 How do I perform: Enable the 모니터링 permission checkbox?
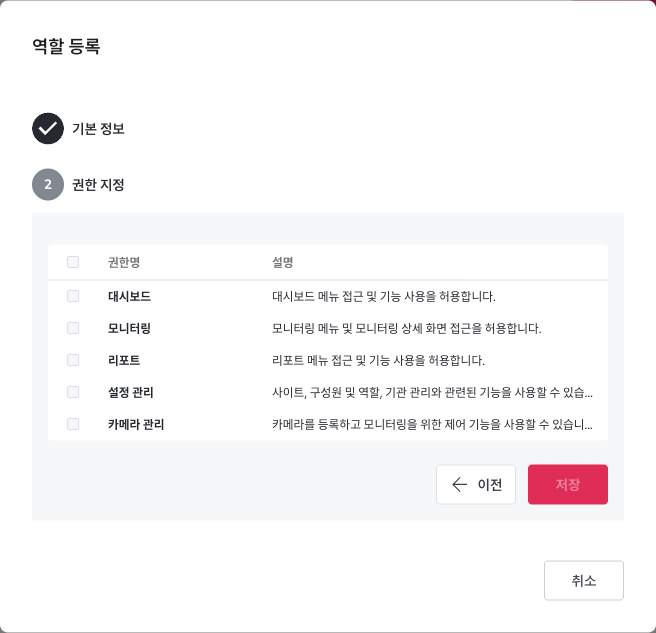[x=73, y=328]
